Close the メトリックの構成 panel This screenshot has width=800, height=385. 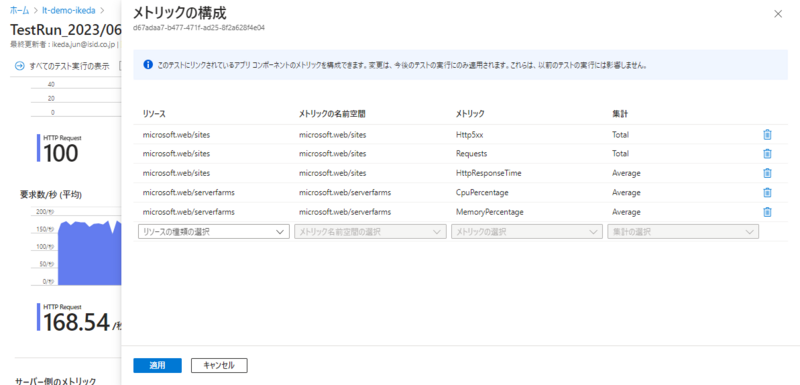tap(778, 14)
